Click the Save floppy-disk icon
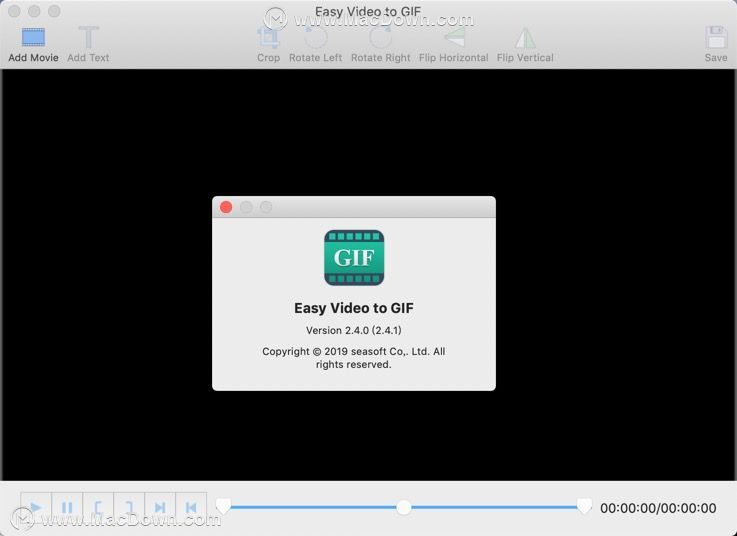This screenshot has height=536, width=737. point(716,38)
